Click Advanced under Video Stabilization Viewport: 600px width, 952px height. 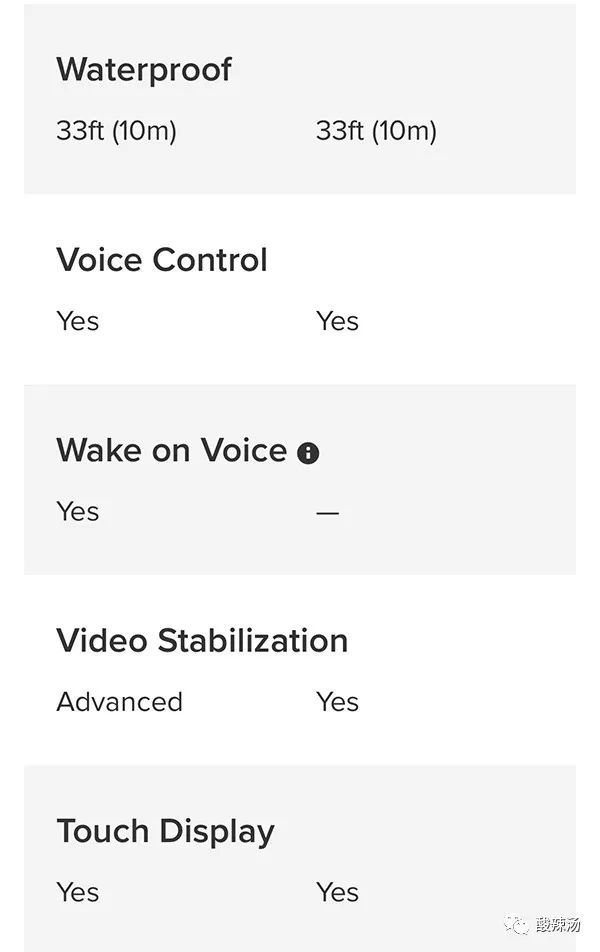pos(119,702)
